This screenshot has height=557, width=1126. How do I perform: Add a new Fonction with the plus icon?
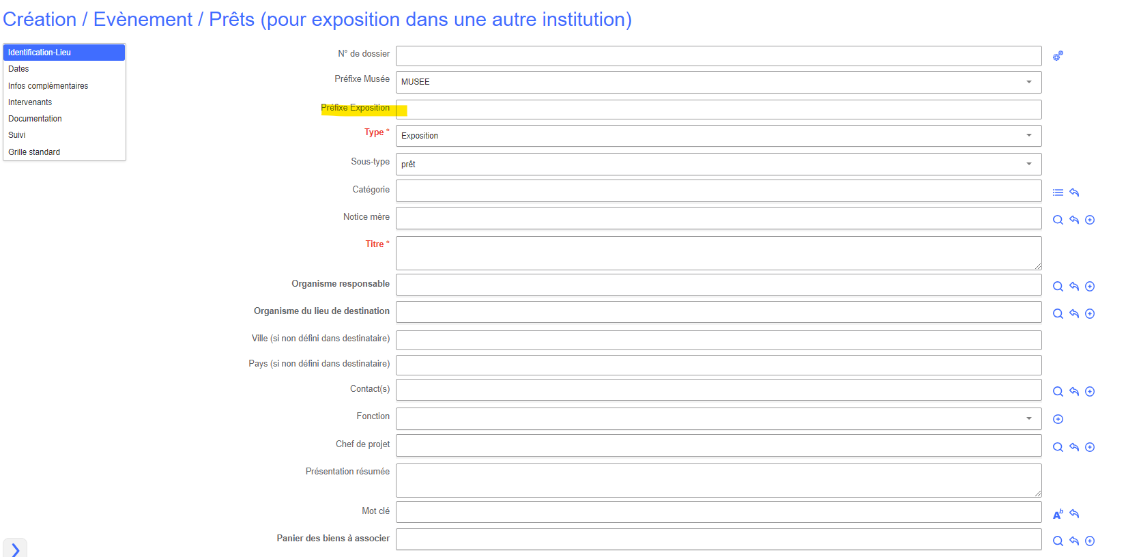click(x=1058, y=419)
